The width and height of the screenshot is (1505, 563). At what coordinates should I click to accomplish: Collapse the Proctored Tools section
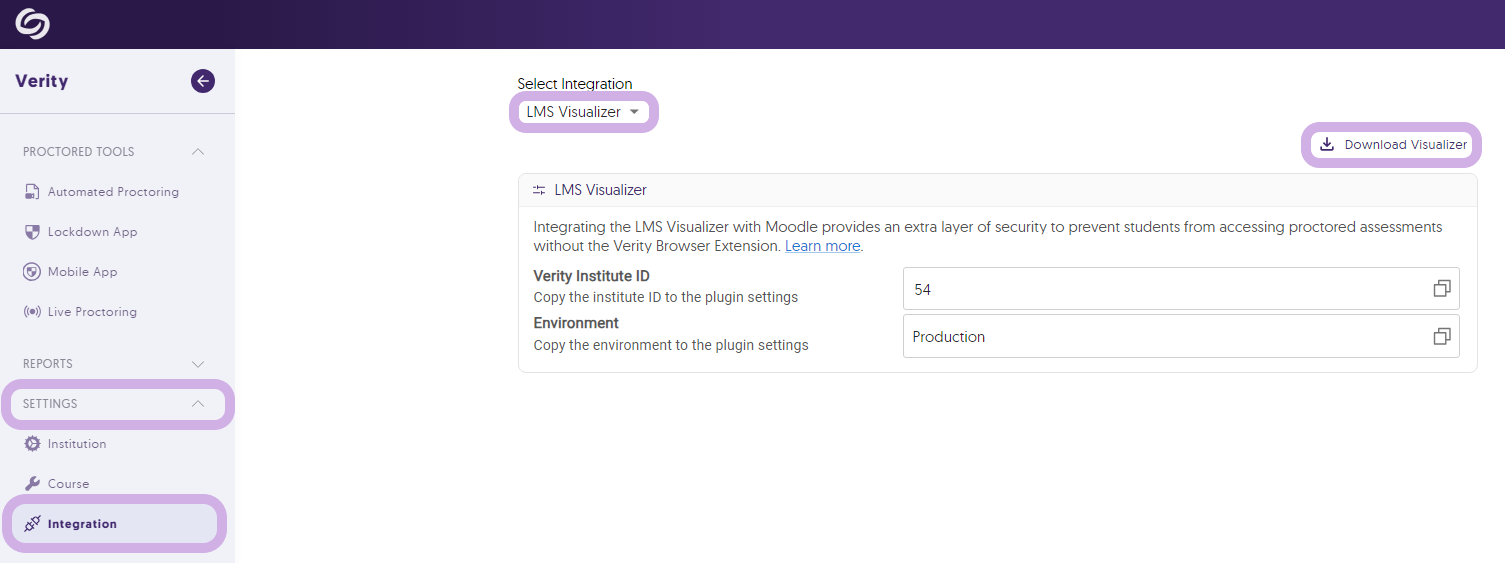[198, 152]
